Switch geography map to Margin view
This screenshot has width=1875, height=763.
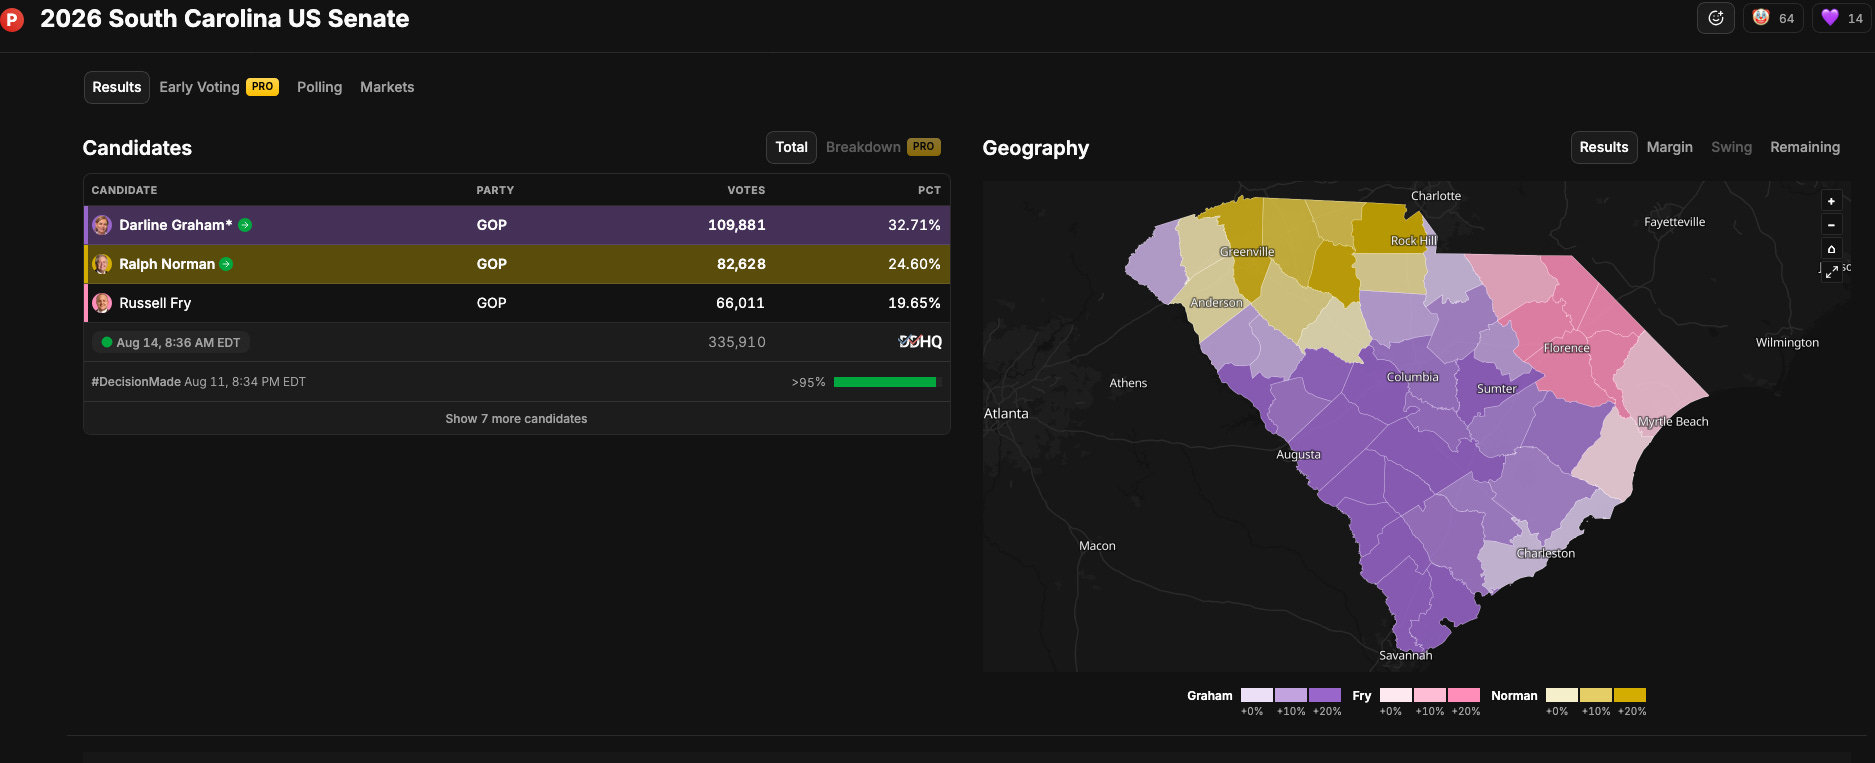(1669, 147)
